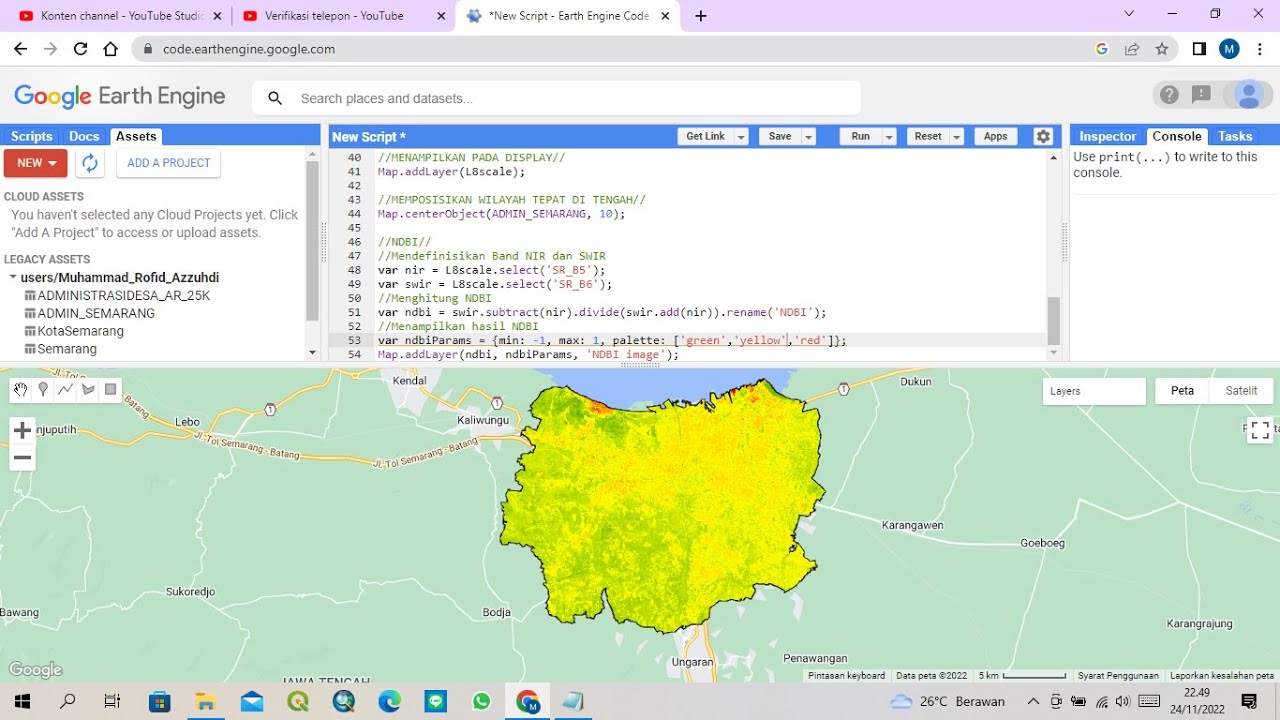Open Reset dropdown arrow

957,137
